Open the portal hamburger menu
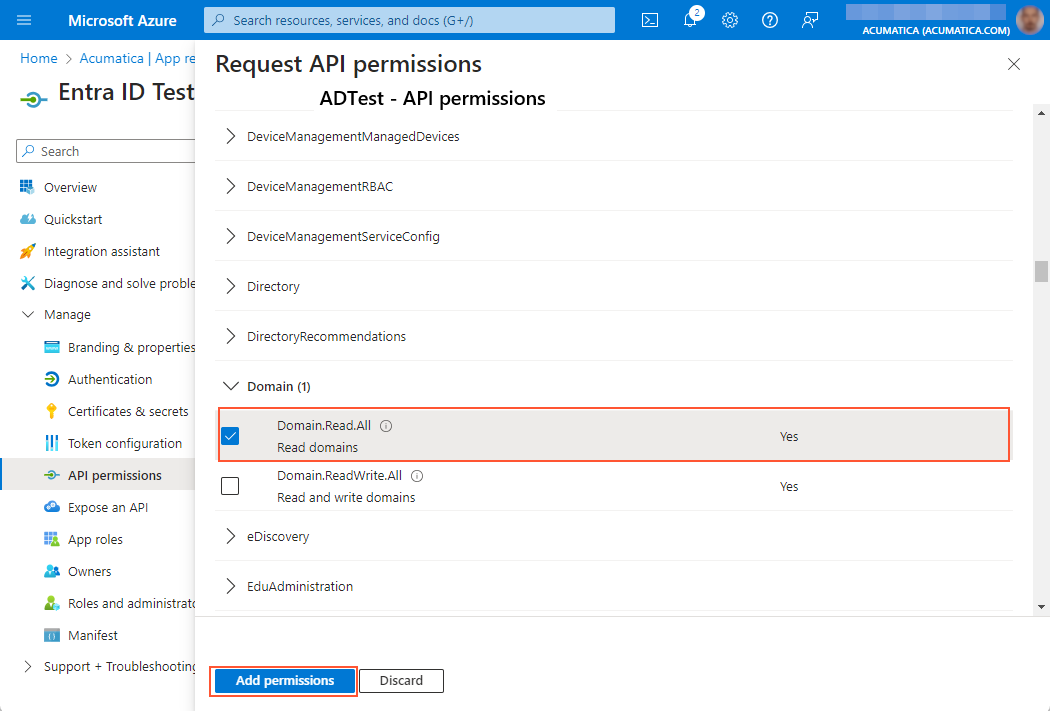 pyautogui.click(x=25, y=20)
